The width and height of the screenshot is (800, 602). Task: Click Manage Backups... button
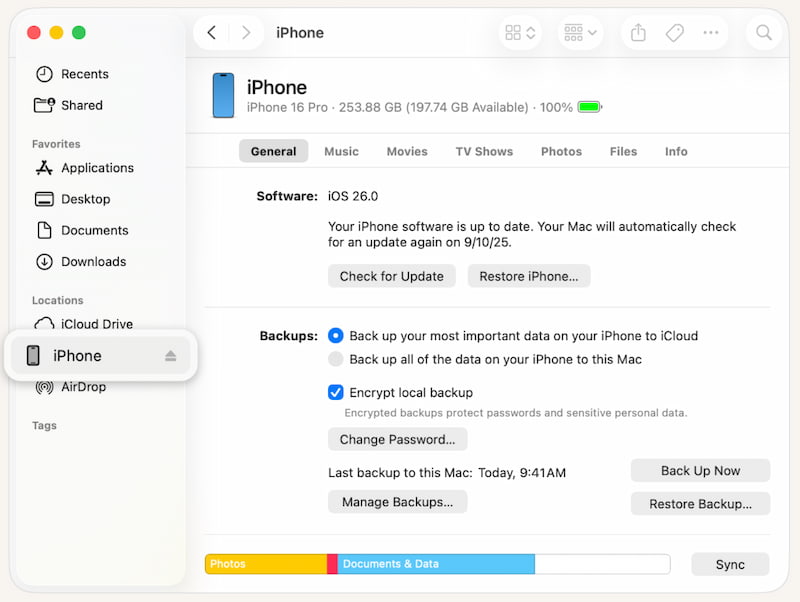click(x=397, y=502)
